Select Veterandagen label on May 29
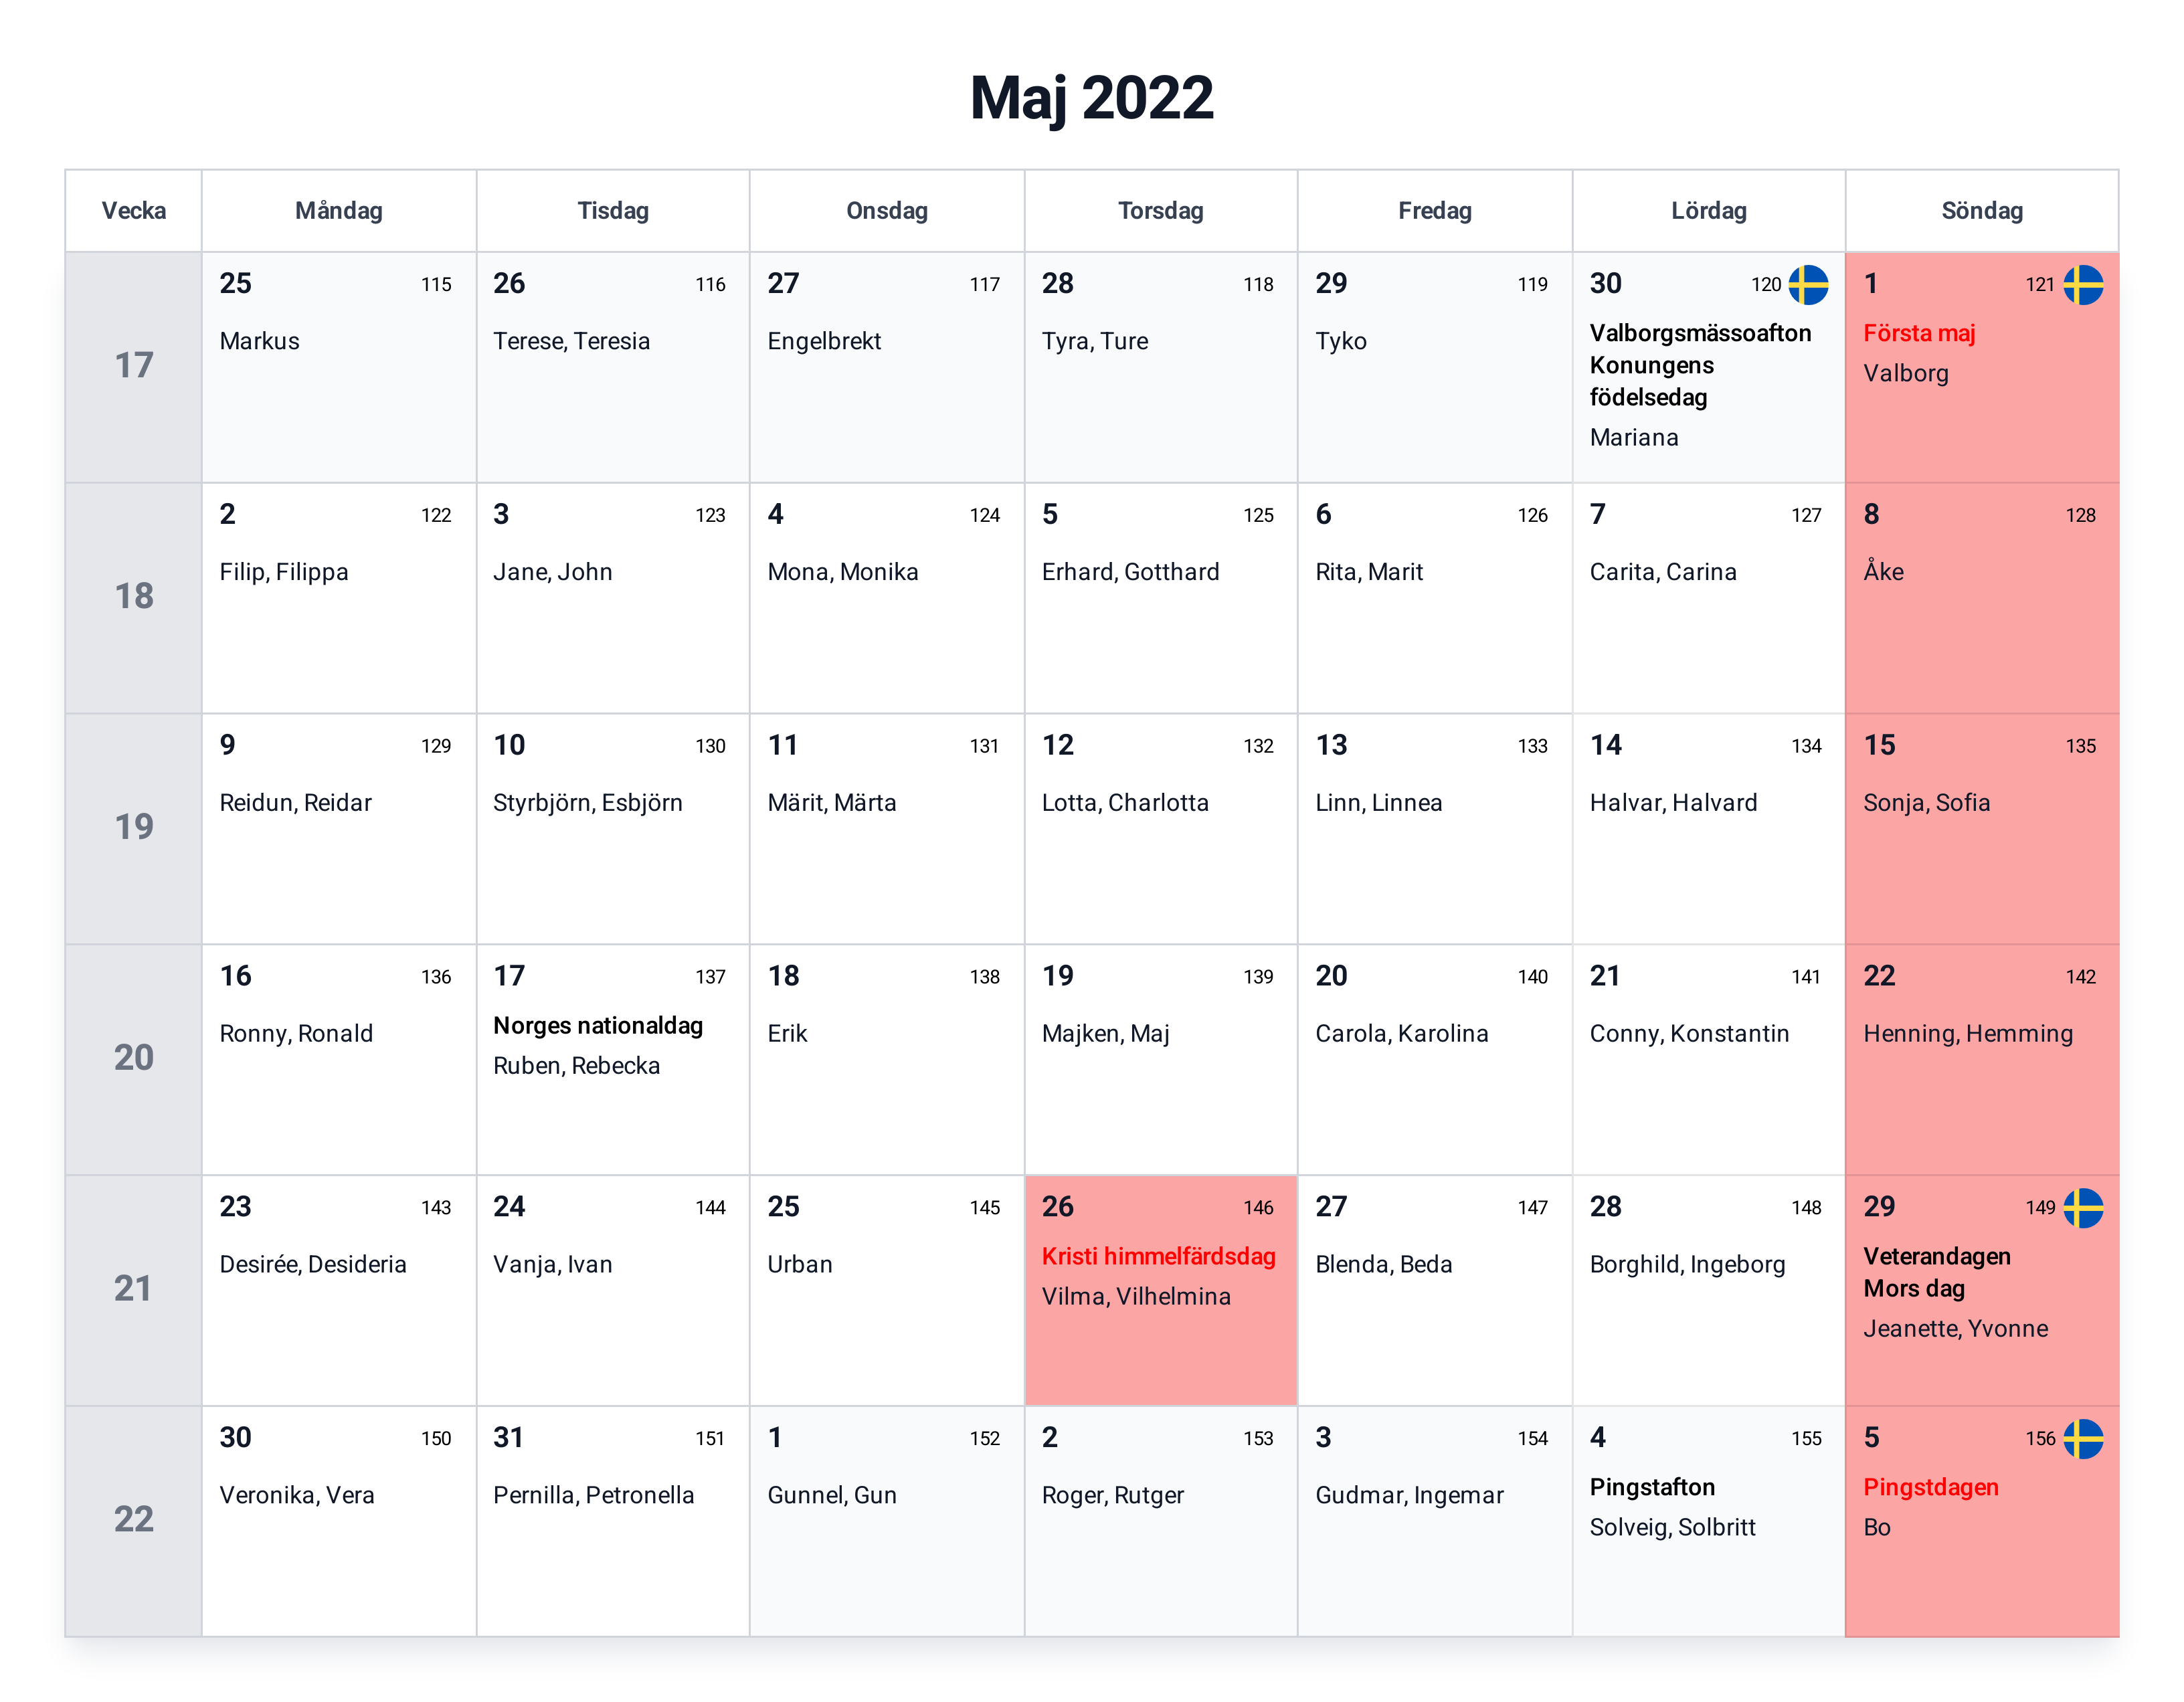Viewport: 2184px width, 1702px height. pyautogui.click(x=1937, y=1256)
